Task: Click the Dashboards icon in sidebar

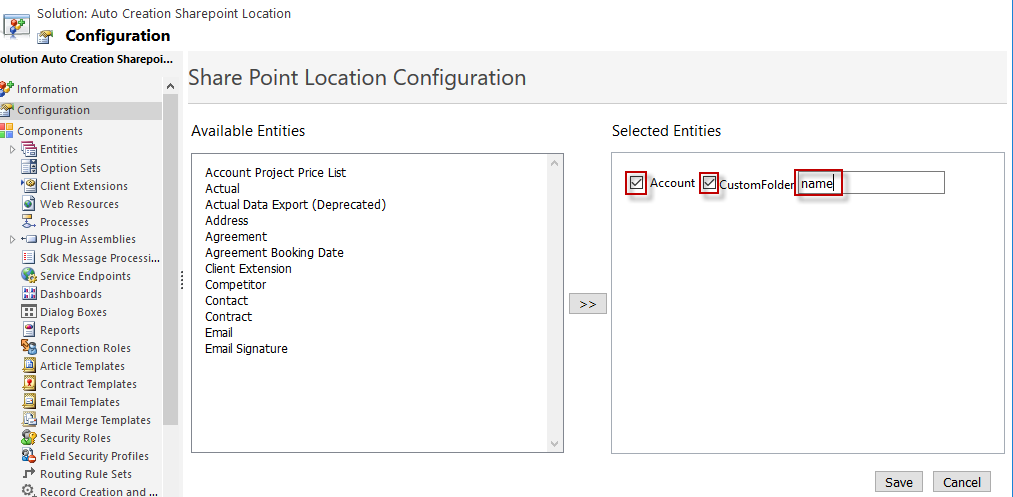Action: coord(29,294)
